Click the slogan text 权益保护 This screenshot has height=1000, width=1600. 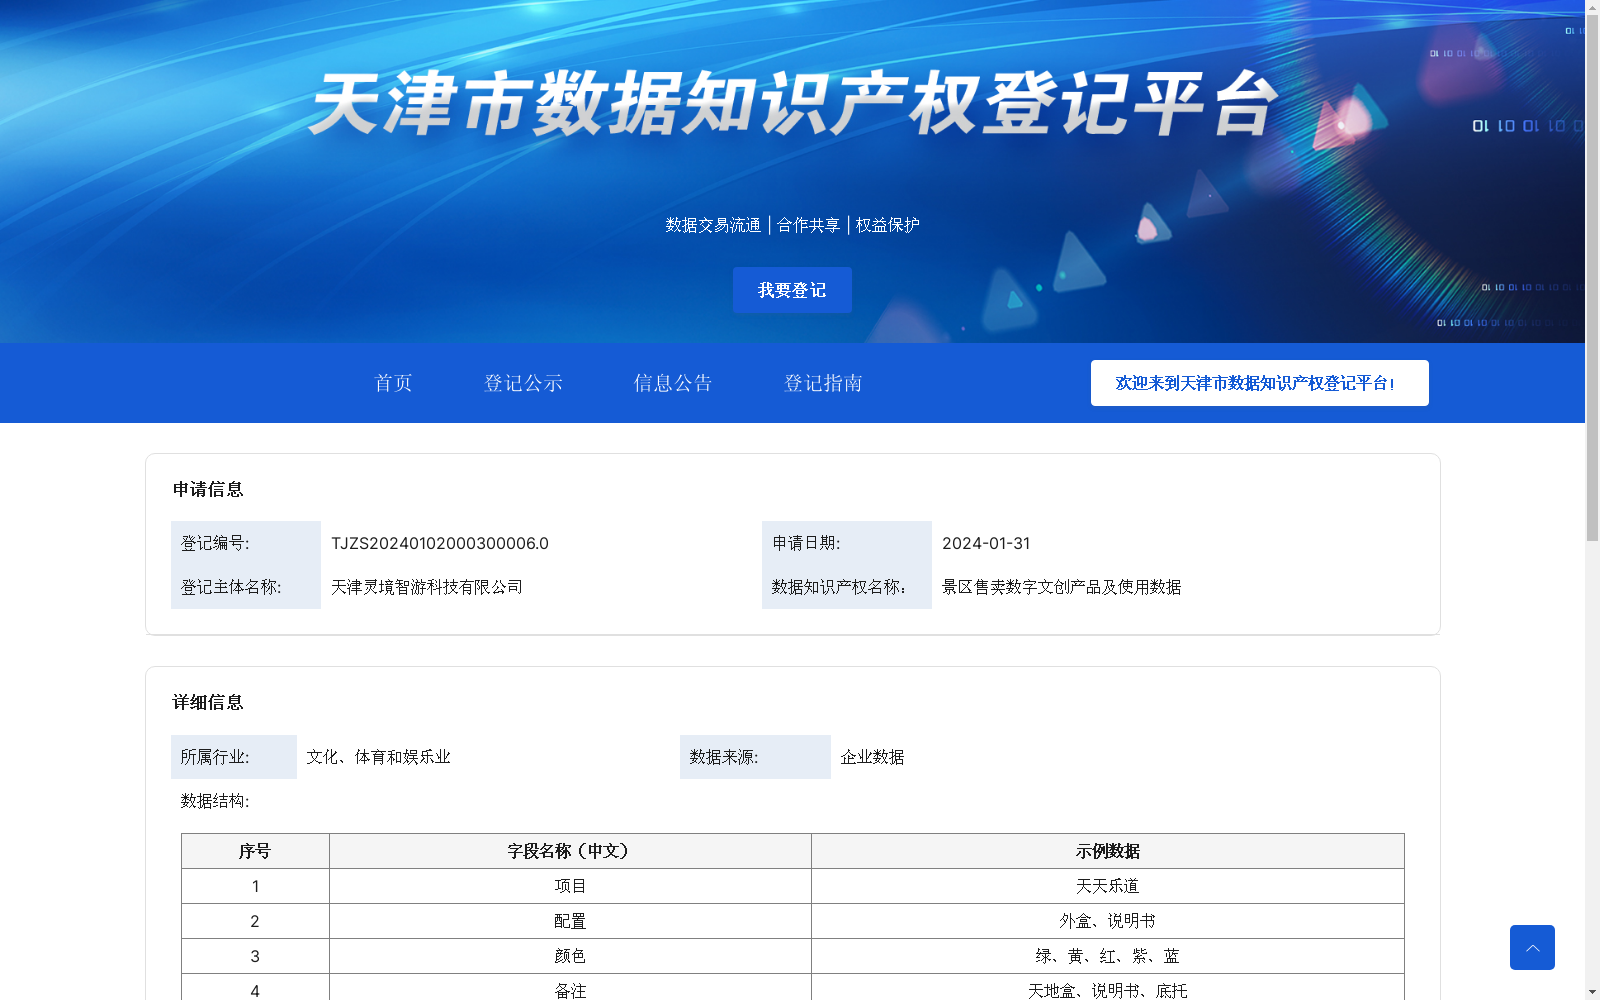tap(887, 225)
